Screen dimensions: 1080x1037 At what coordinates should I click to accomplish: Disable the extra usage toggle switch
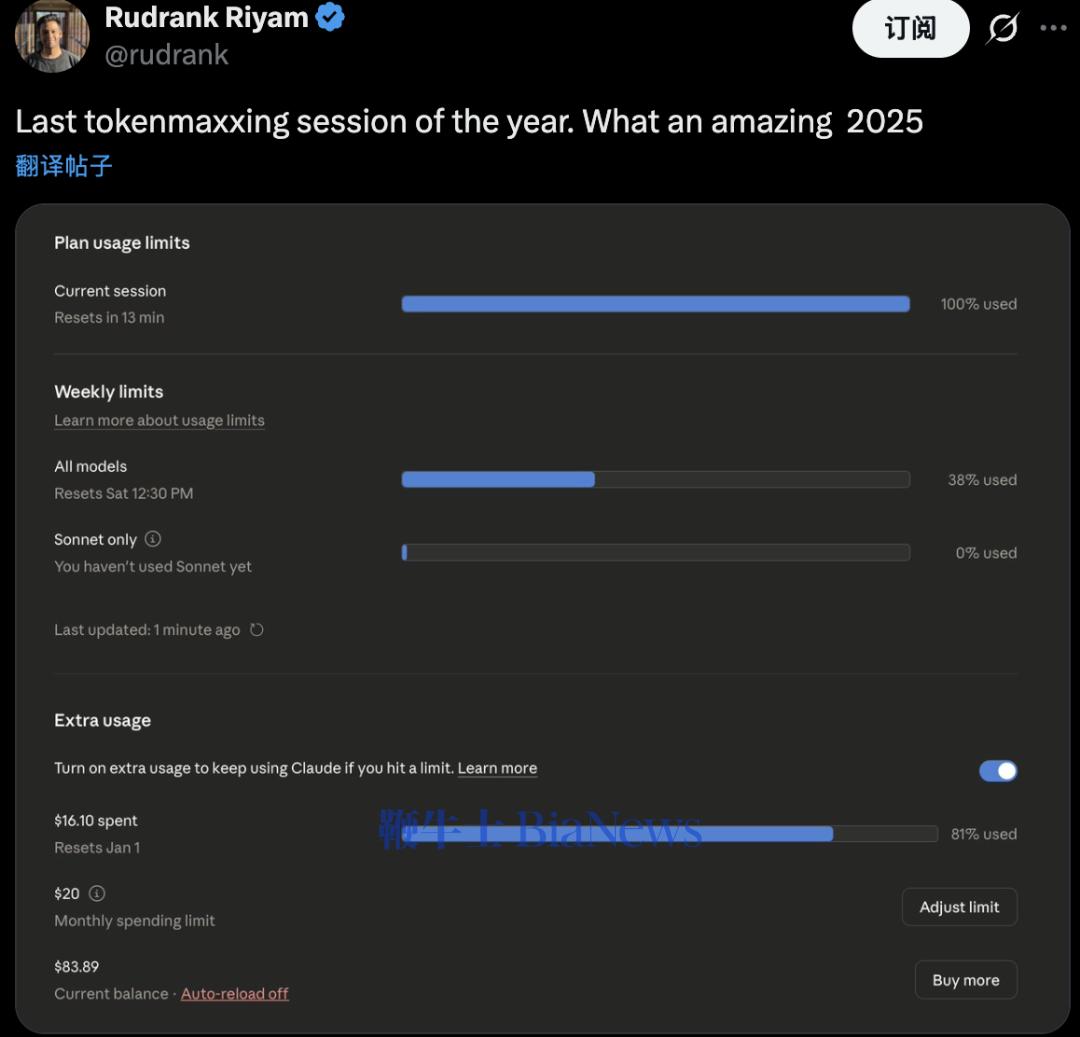(997, 770)
